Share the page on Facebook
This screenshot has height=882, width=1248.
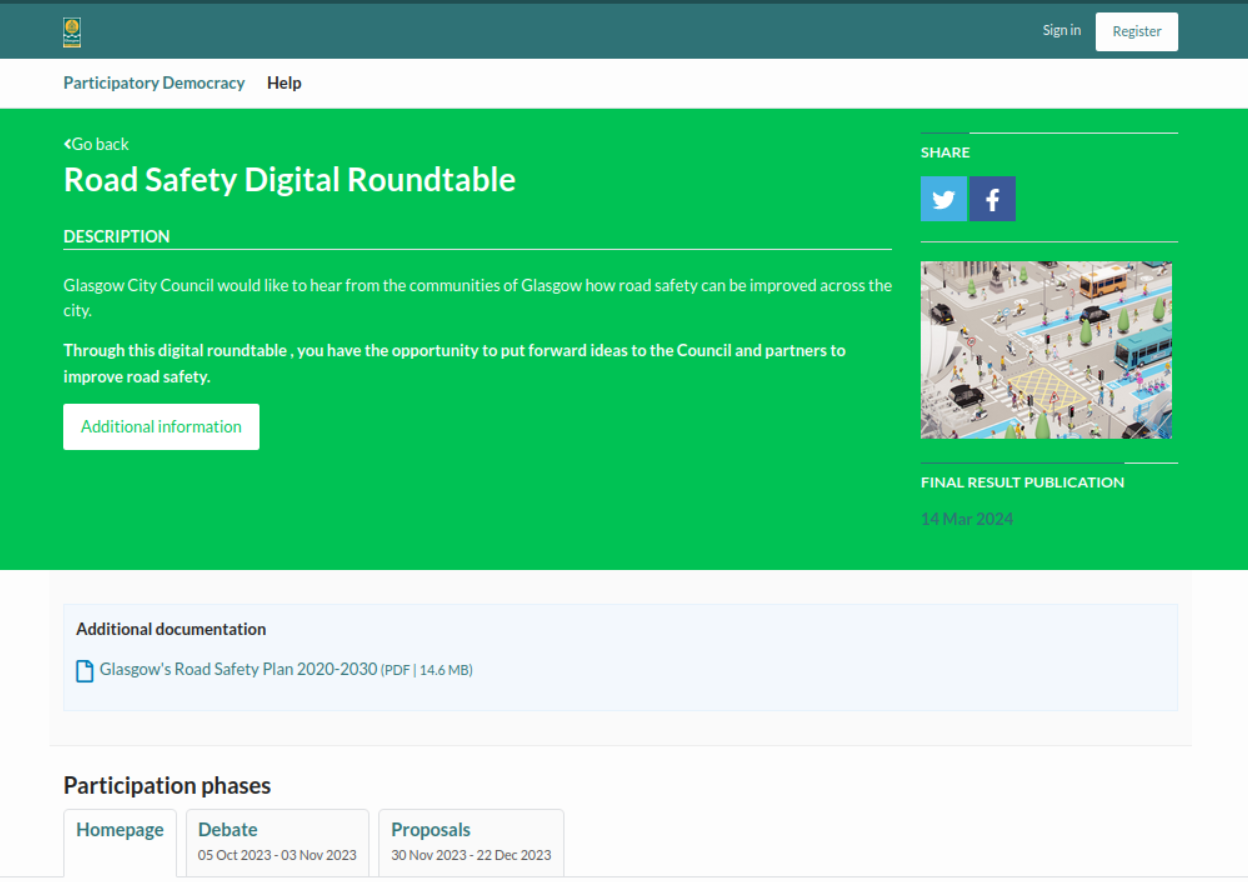point(992,199)
